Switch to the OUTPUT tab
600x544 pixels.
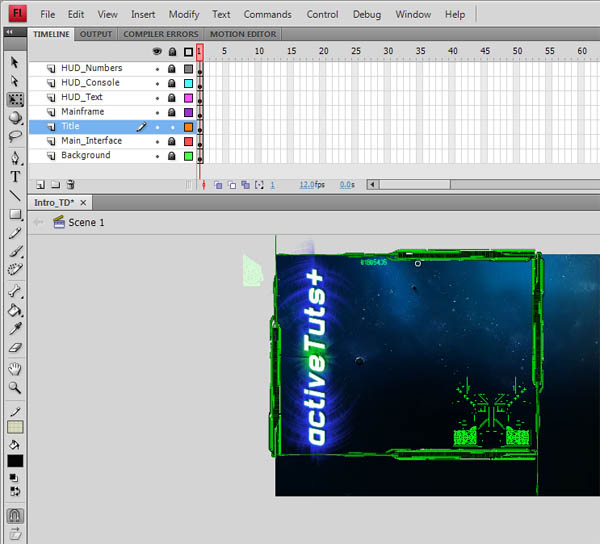pyautogui.click(x=96, y=34)
